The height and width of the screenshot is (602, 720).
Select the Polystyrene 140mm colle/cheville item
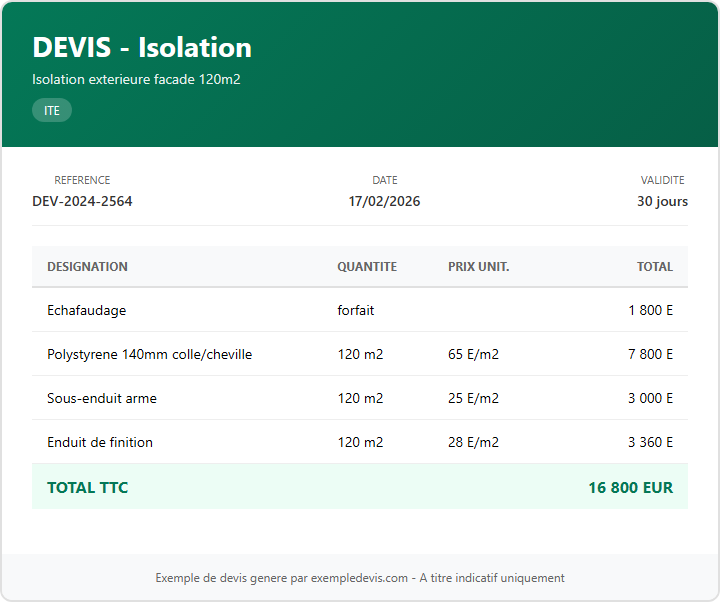point(149,354)
